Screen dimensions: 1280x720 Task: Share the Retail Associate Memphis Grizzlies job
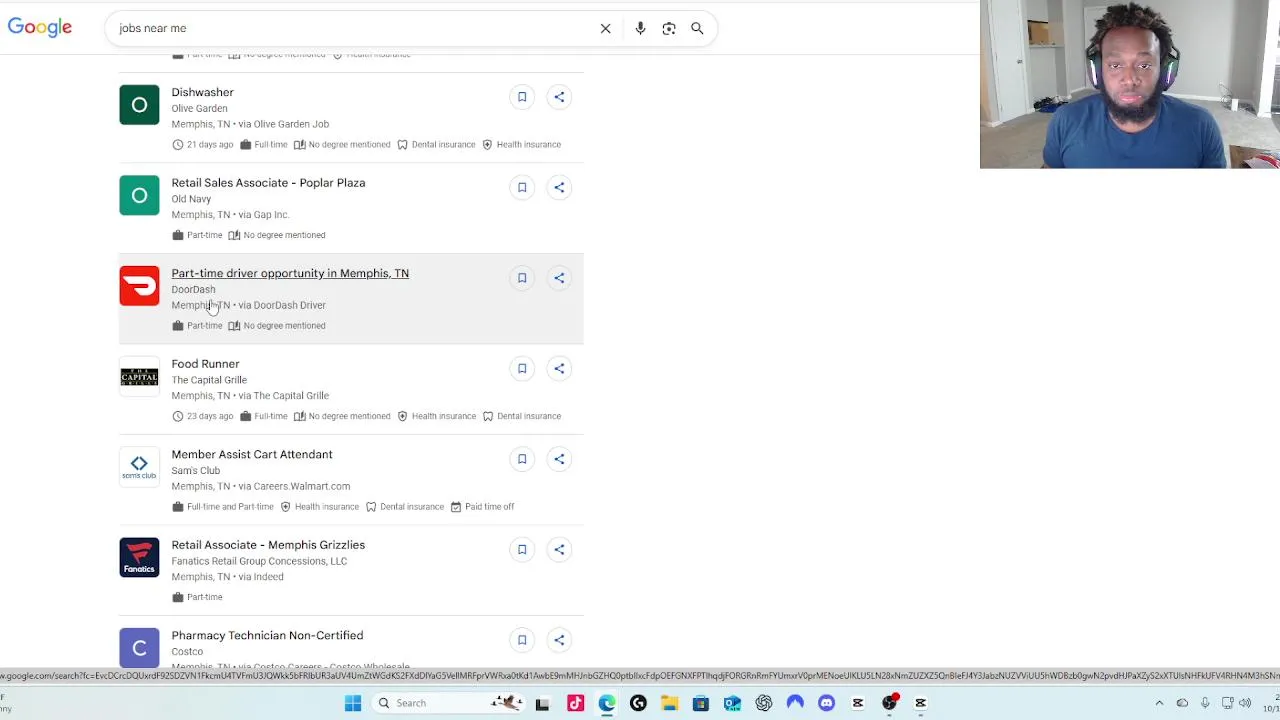tap(559, 549)
